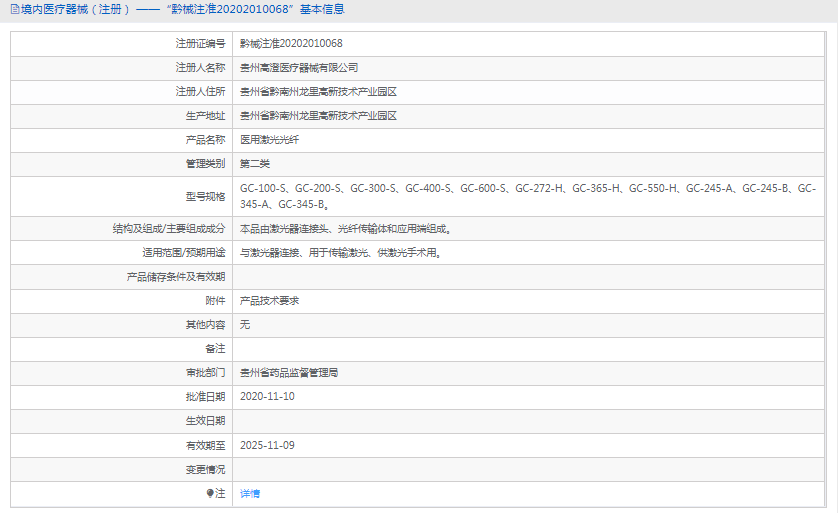The image size is (838, 513).
Task: Click the 型号规格 label
Action: [x=205, y=197]
